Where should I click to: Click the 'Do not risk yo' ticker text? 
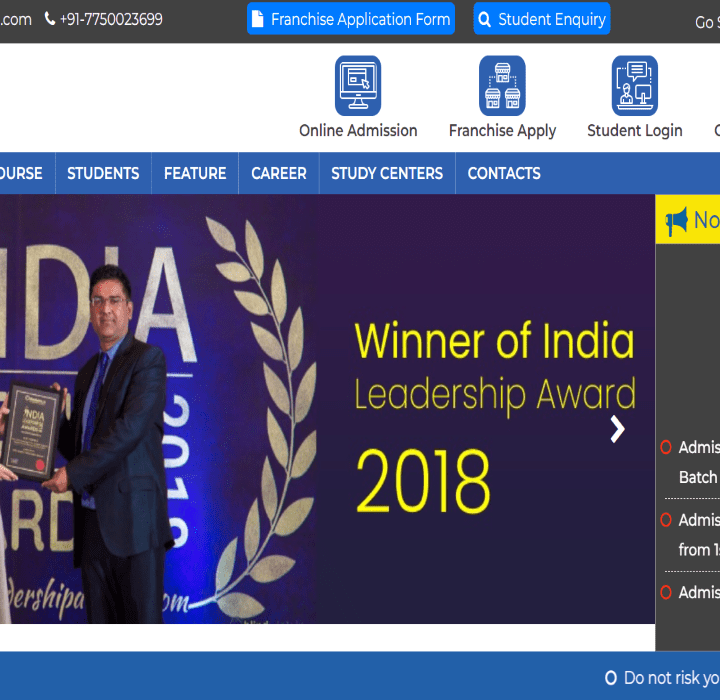pyautogui.click(x=672, y=678)
